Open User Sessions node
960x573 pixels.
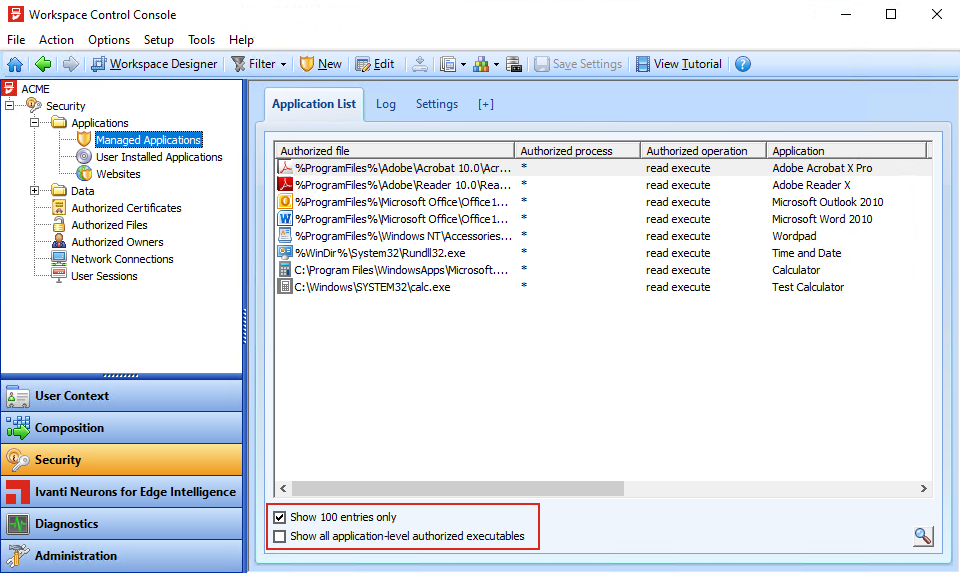(x=104, y=276)
